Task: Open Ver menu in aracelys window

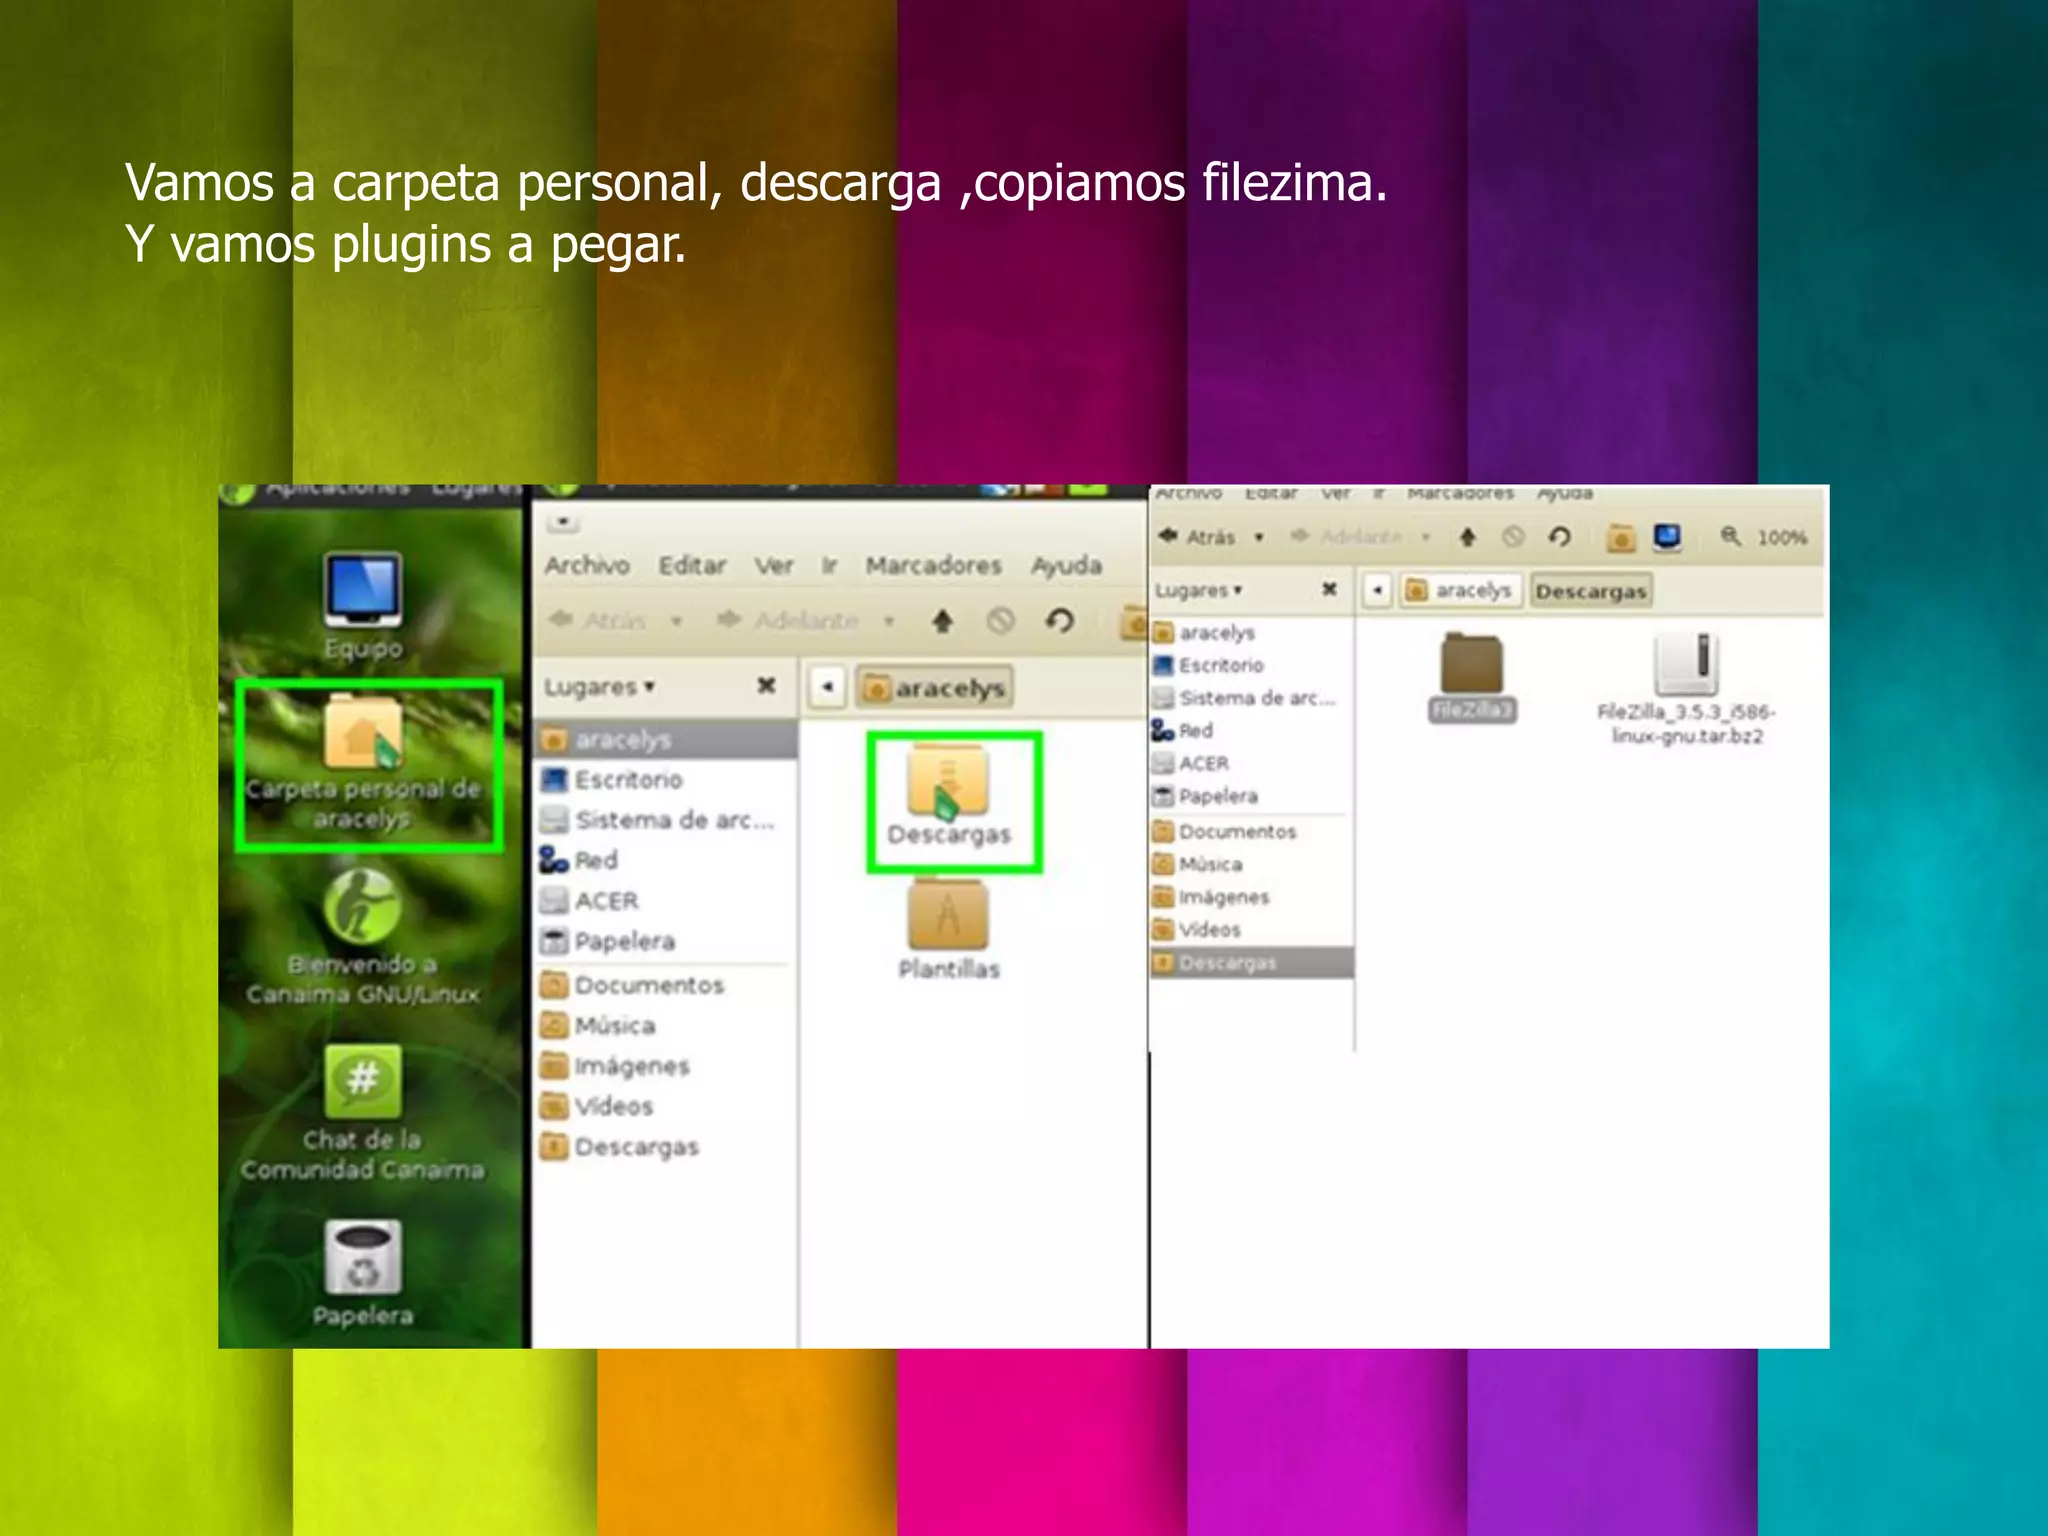Action: coord(774,565)
